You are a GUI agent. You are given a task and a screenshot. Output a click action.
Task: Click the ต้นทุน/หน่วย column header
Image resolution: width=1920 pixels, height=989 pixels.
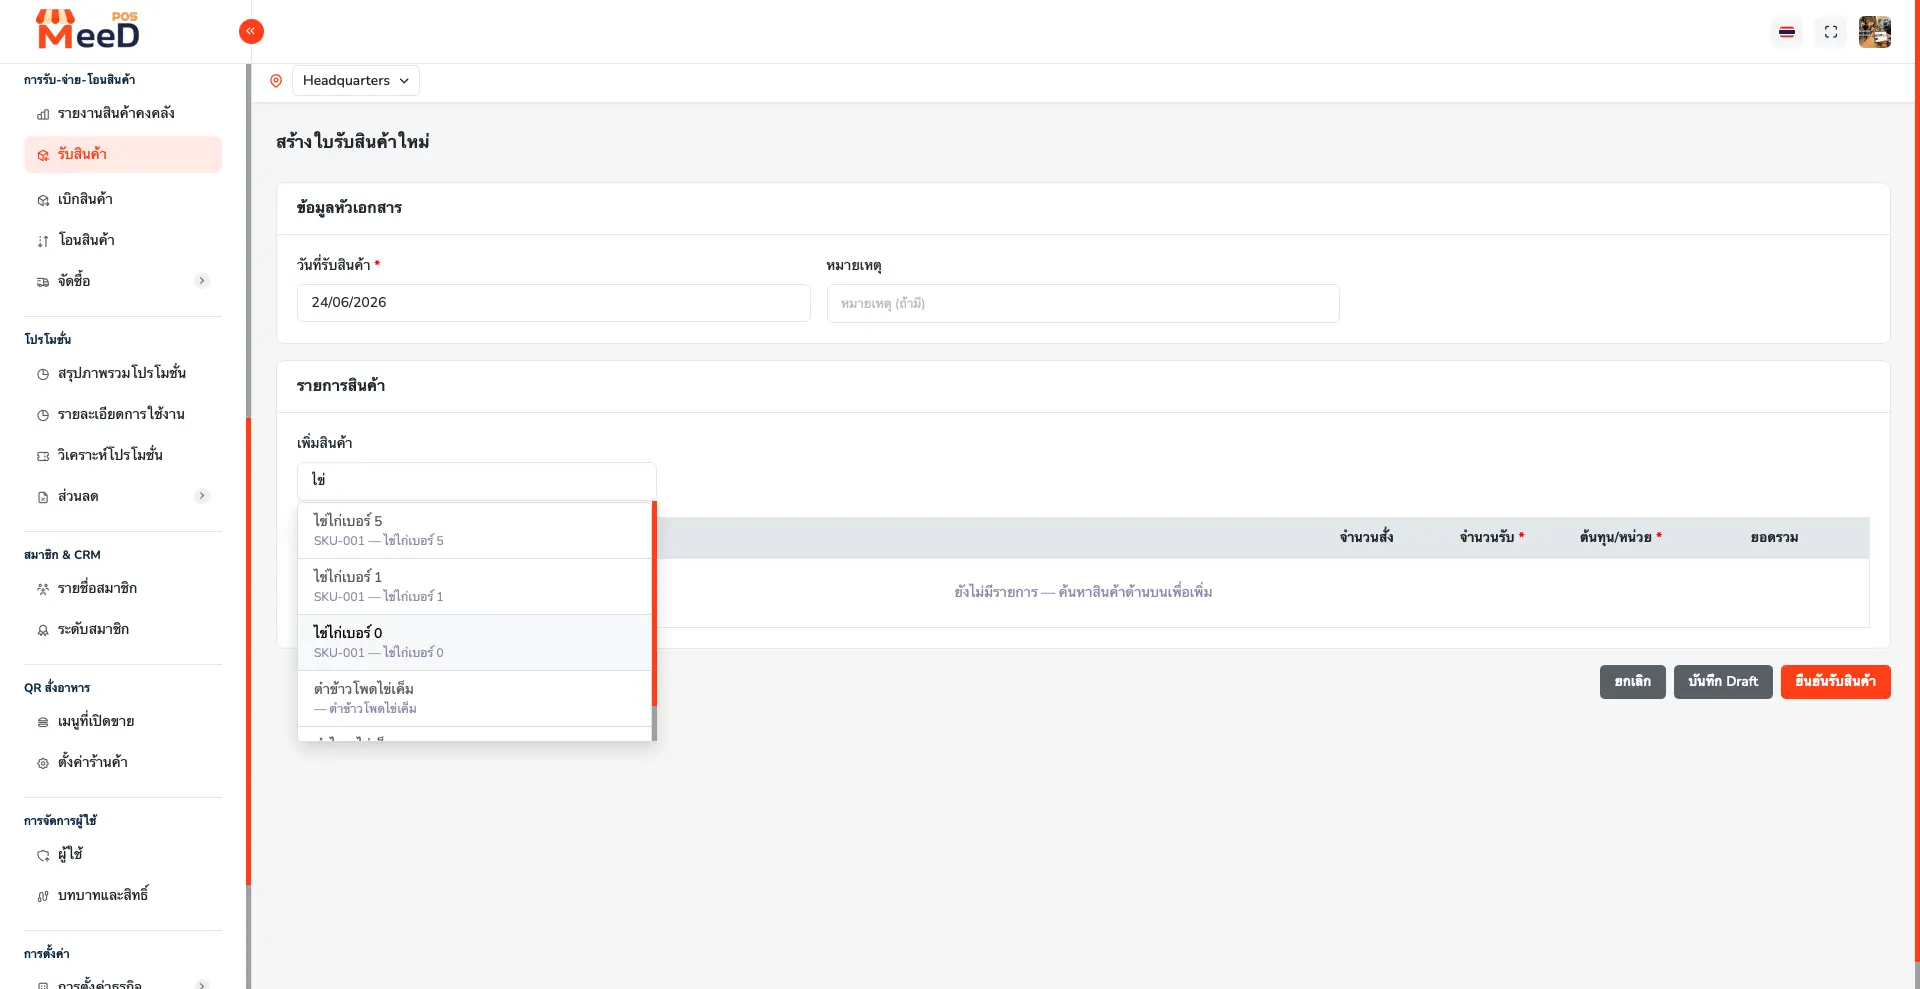pyautogui.click(x=1620, y=538)
